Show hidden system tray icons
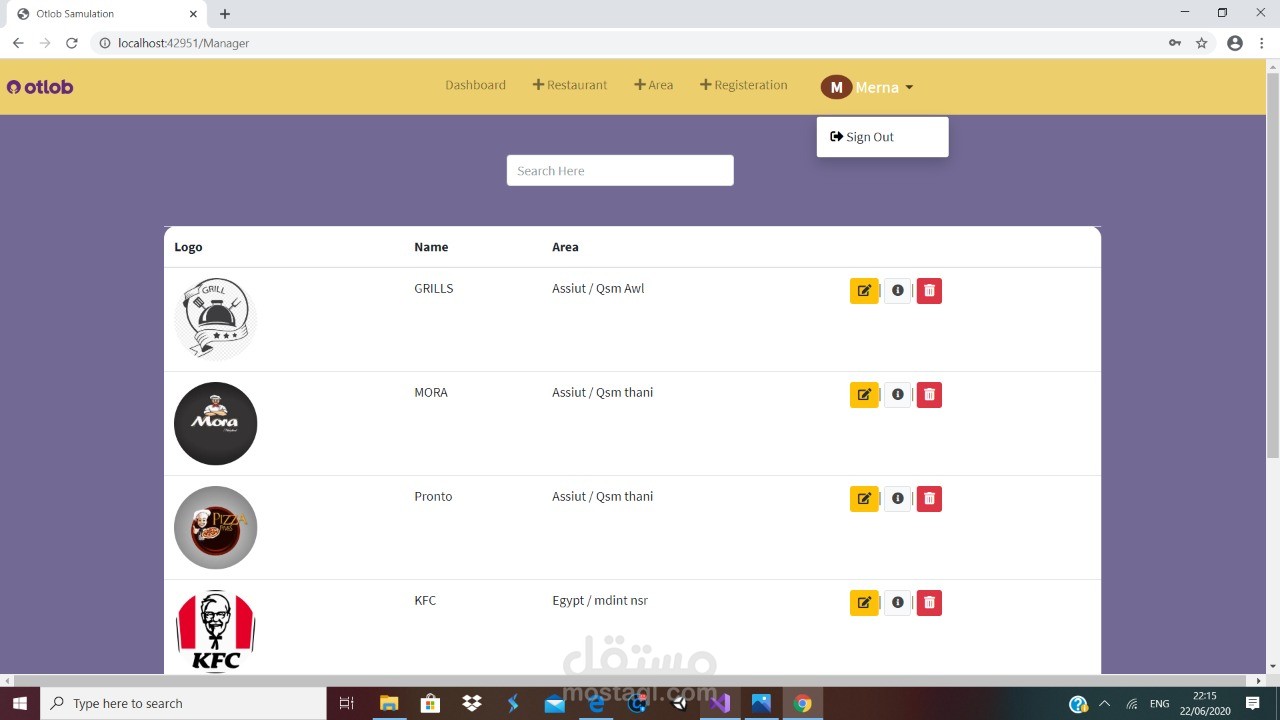This screenshot has width=1280, height=720. click(1104, 703)
